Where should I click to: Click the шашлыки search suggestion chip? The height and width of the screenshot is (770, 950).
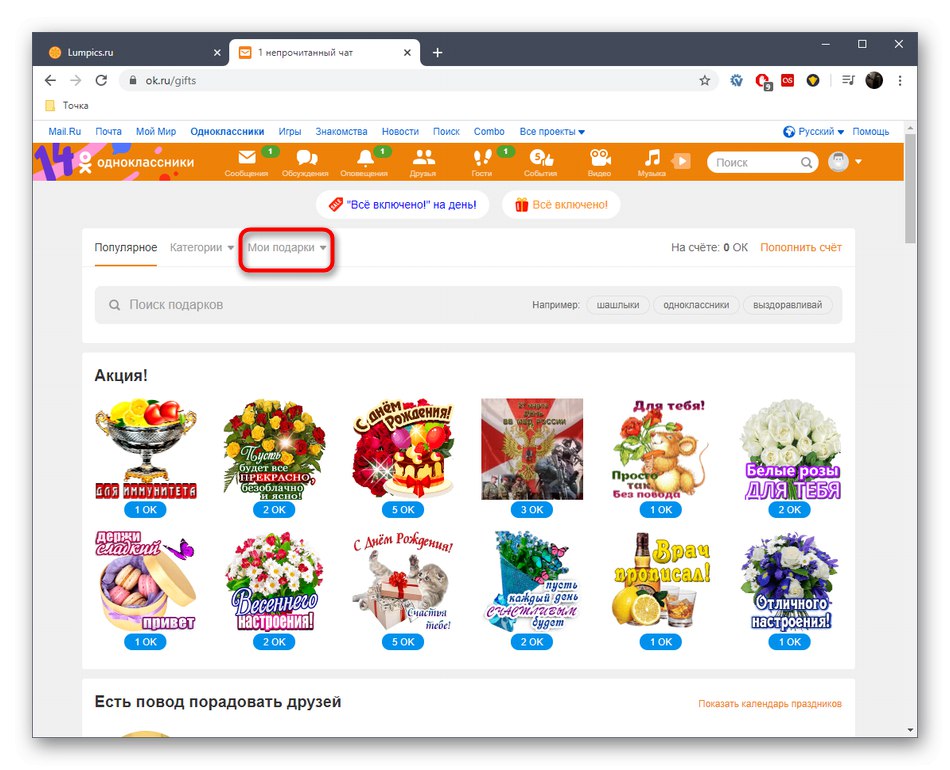[617, 305]
